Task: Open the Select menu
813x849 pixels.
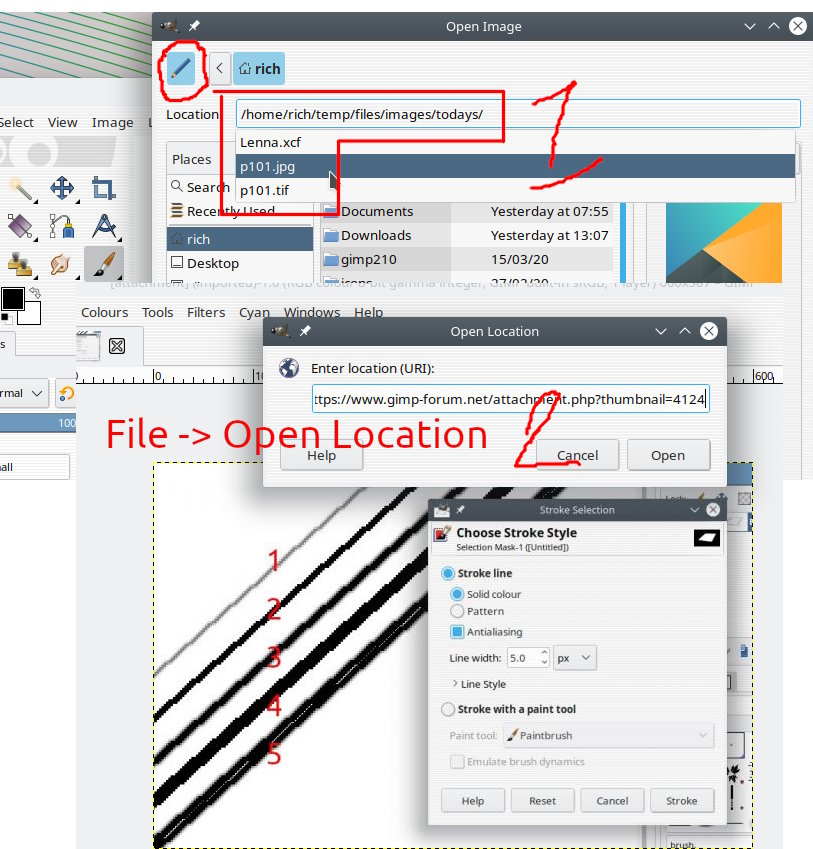Action: click(x=16, y=122)
